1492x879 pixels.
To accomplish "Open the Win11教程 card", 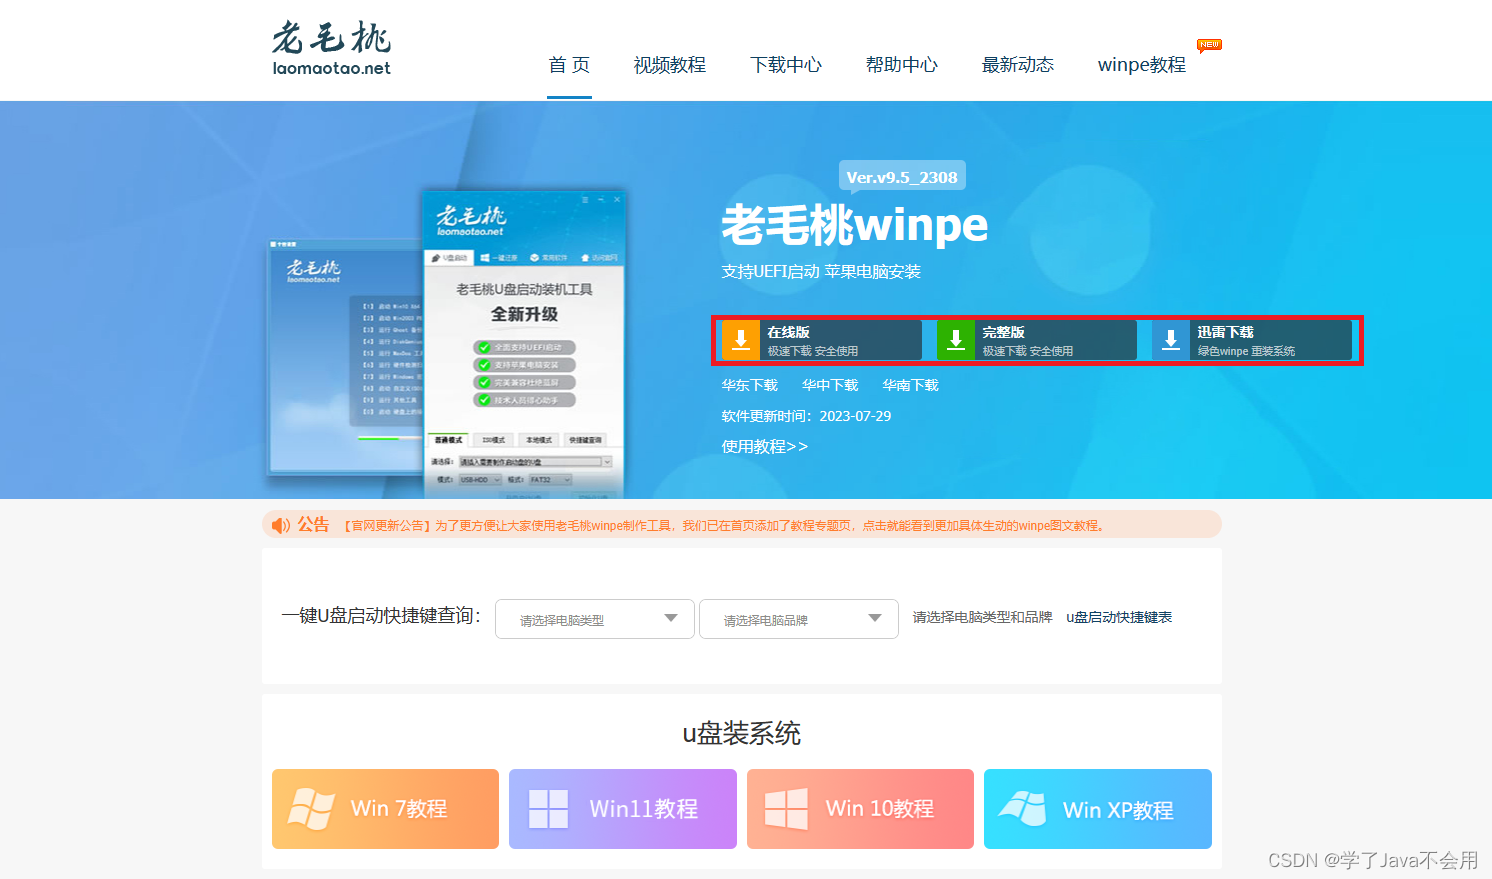I will click(x=623, y=809).
